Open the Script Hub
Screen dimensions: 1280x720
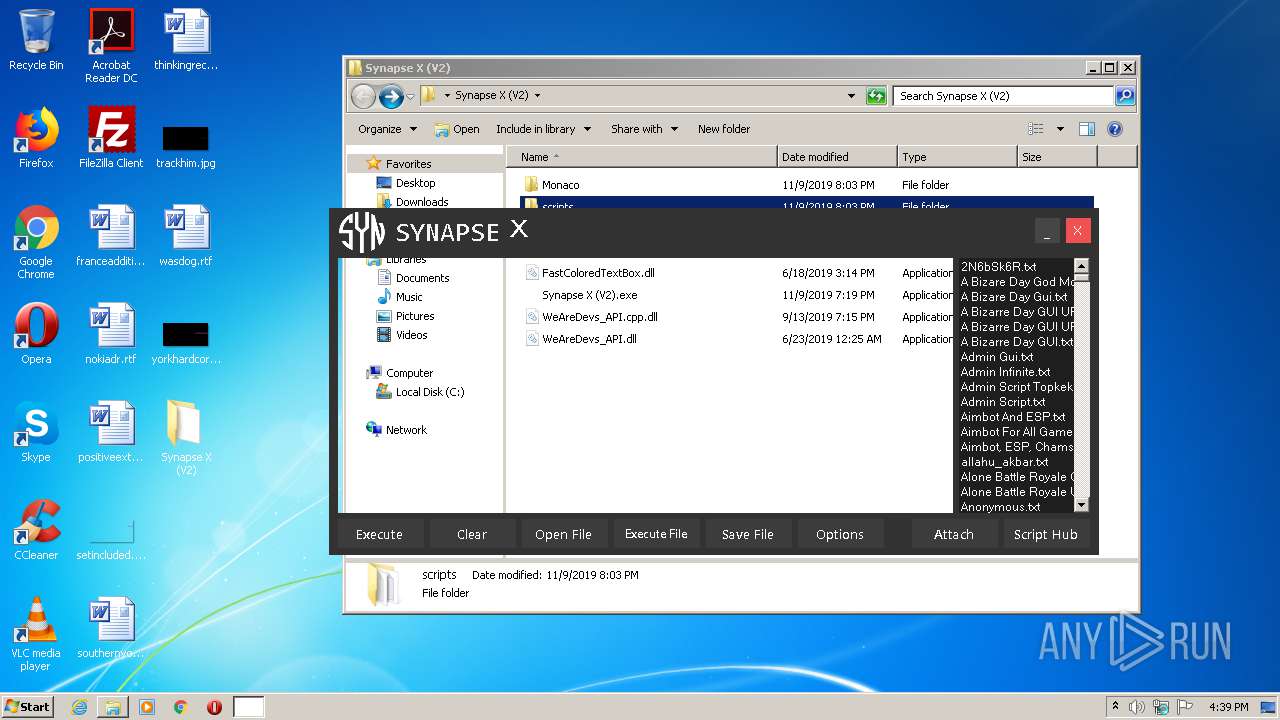tap(1046, 534)
